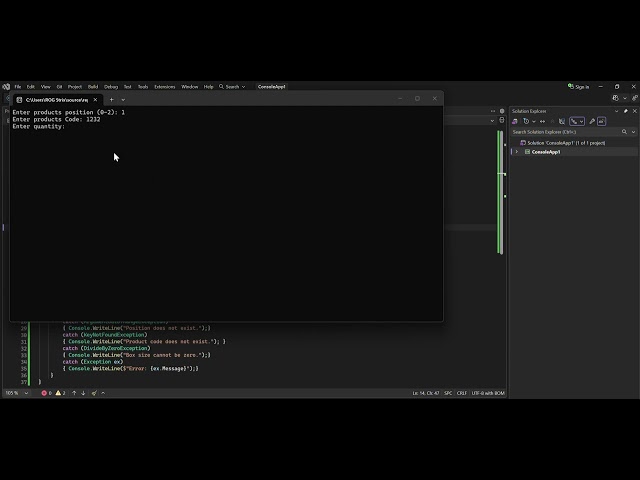640x480 pixels.
Task: Click the line and column status indicator
Action: [x=426, y=393]
